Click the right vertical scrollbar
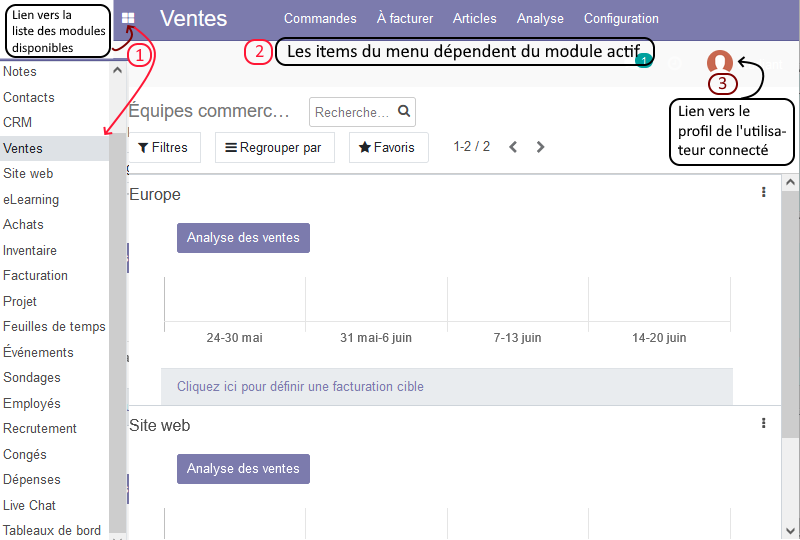The height and width of the screenshot is (540, 800). 790,300
